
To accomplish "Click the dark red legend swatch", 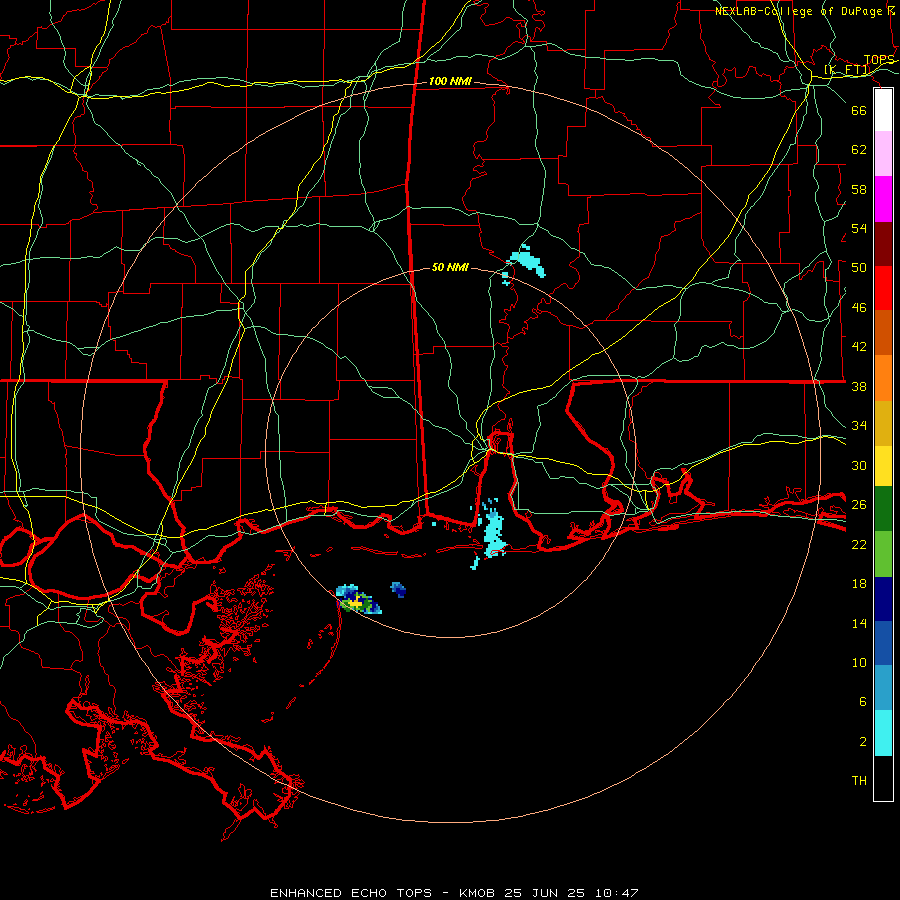I will (883, 244).
